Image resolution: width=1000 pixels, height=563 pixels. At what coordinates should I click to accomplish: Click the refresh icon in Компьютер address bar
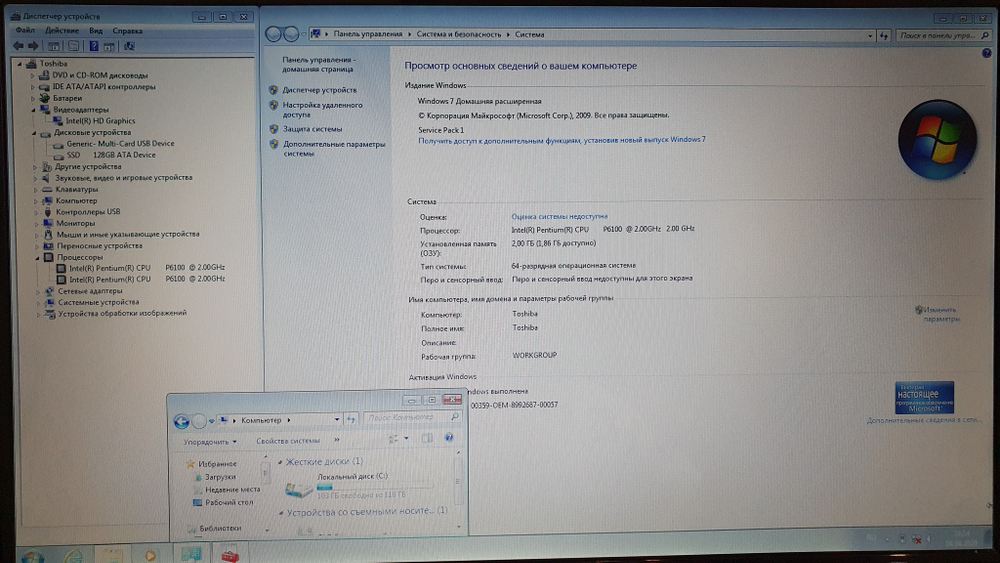coord(351,420)
